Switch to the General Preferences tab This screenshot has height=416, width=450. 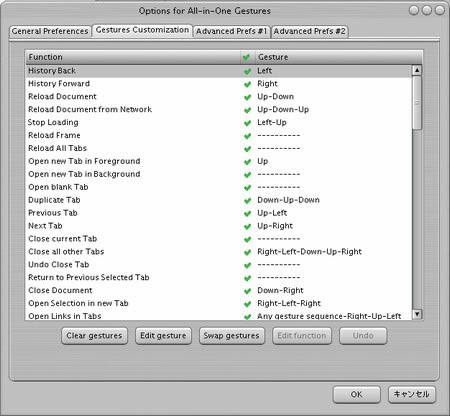[x=50, y=31]
